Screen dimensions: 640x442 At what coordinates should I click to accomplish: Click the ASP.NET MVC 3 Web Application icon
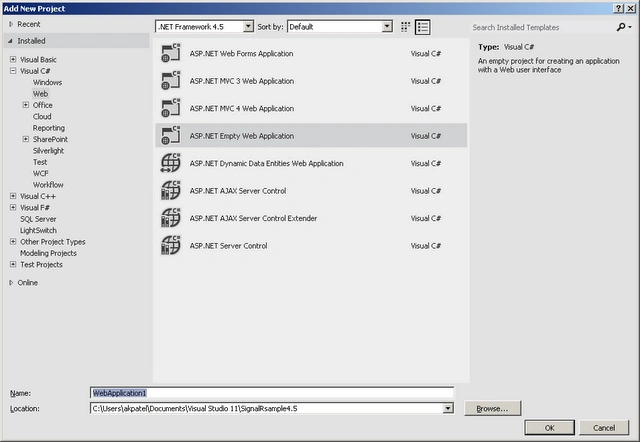[171, 81]
